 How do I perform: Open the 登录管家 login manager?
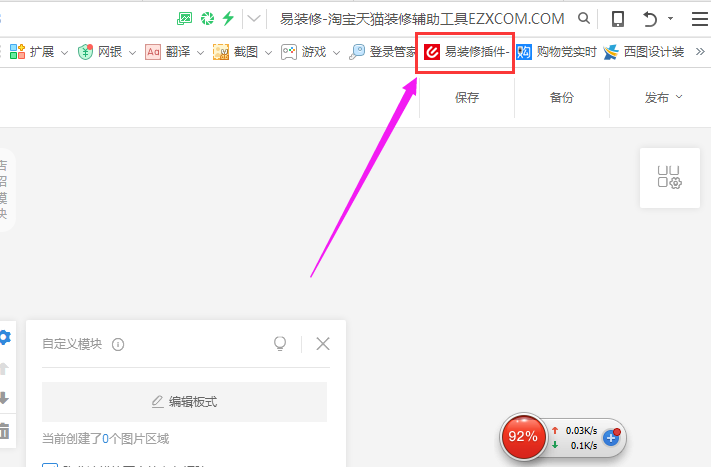click(382, 52)
